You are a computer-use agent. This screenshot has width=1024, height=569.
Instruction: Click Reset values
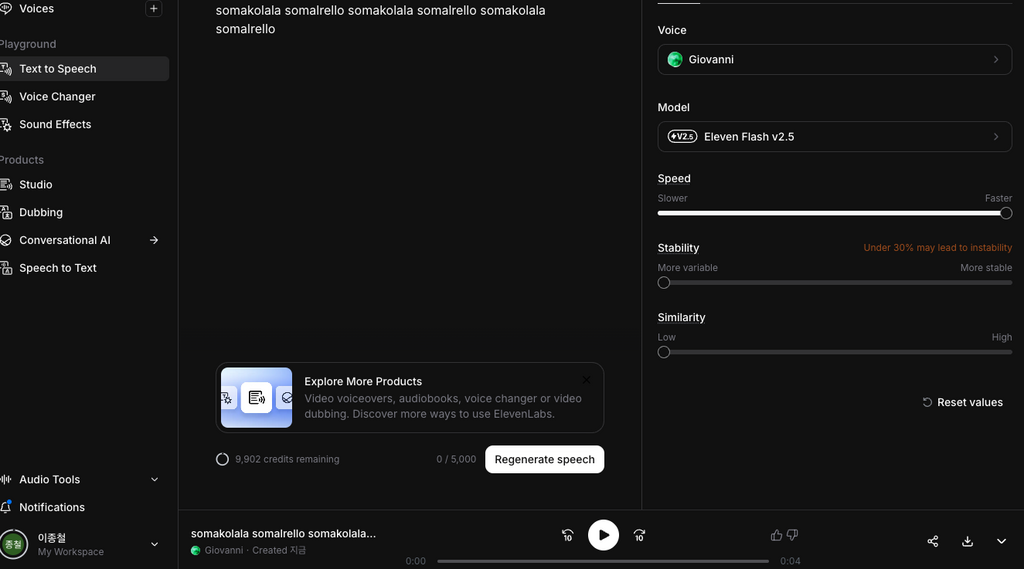pyautogui.click(x=962, y=402)
